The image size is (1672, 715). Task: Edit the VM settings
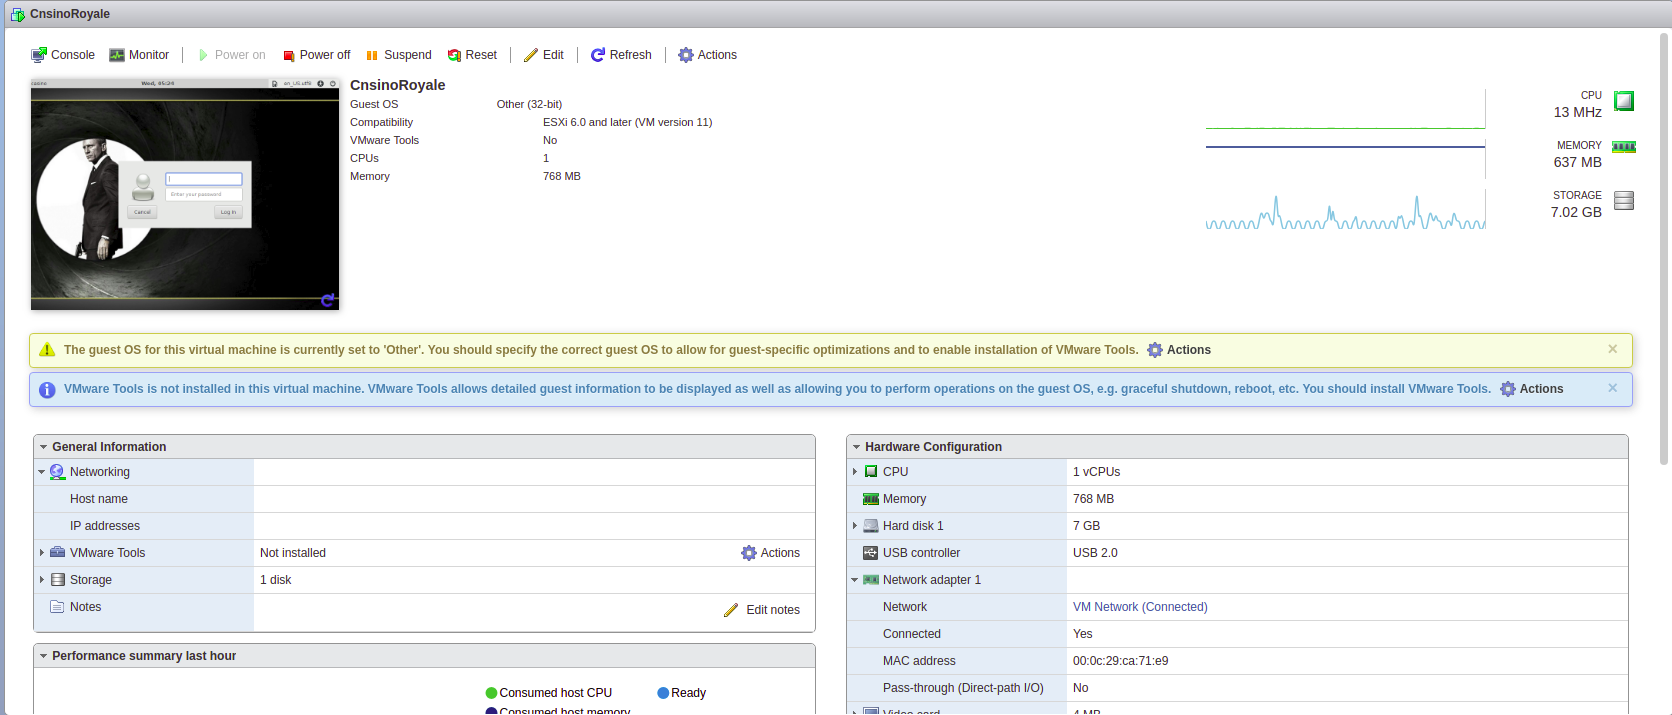click(544, 55)
